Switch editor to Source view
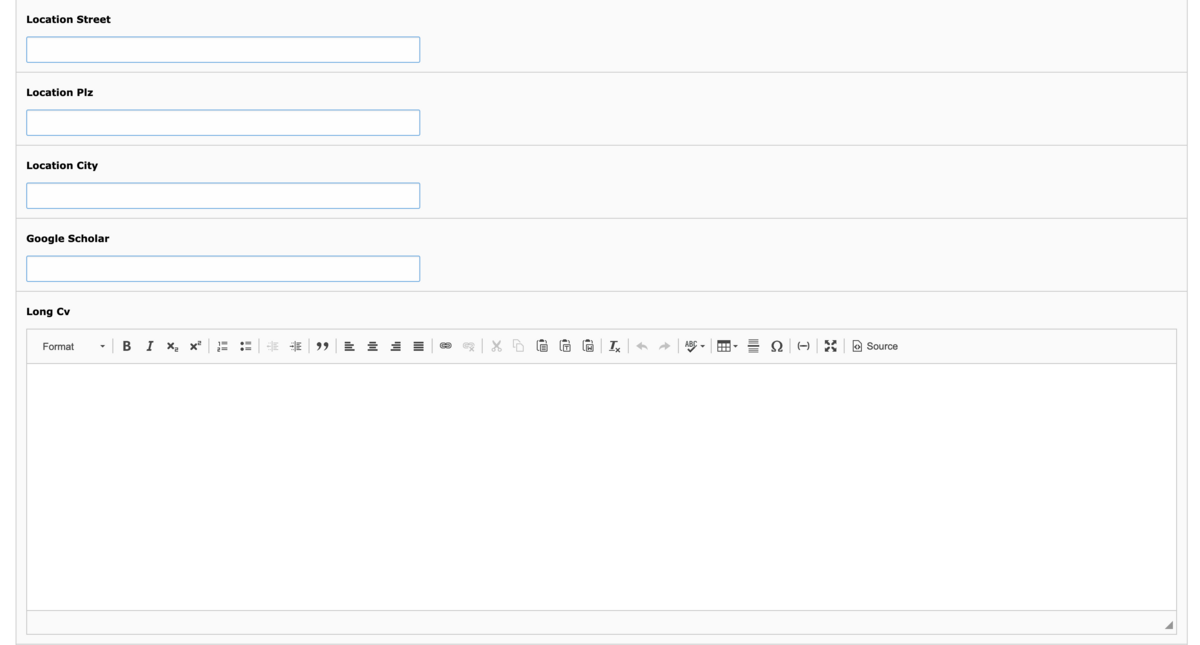1200x645 pixels. pos(875,346)
